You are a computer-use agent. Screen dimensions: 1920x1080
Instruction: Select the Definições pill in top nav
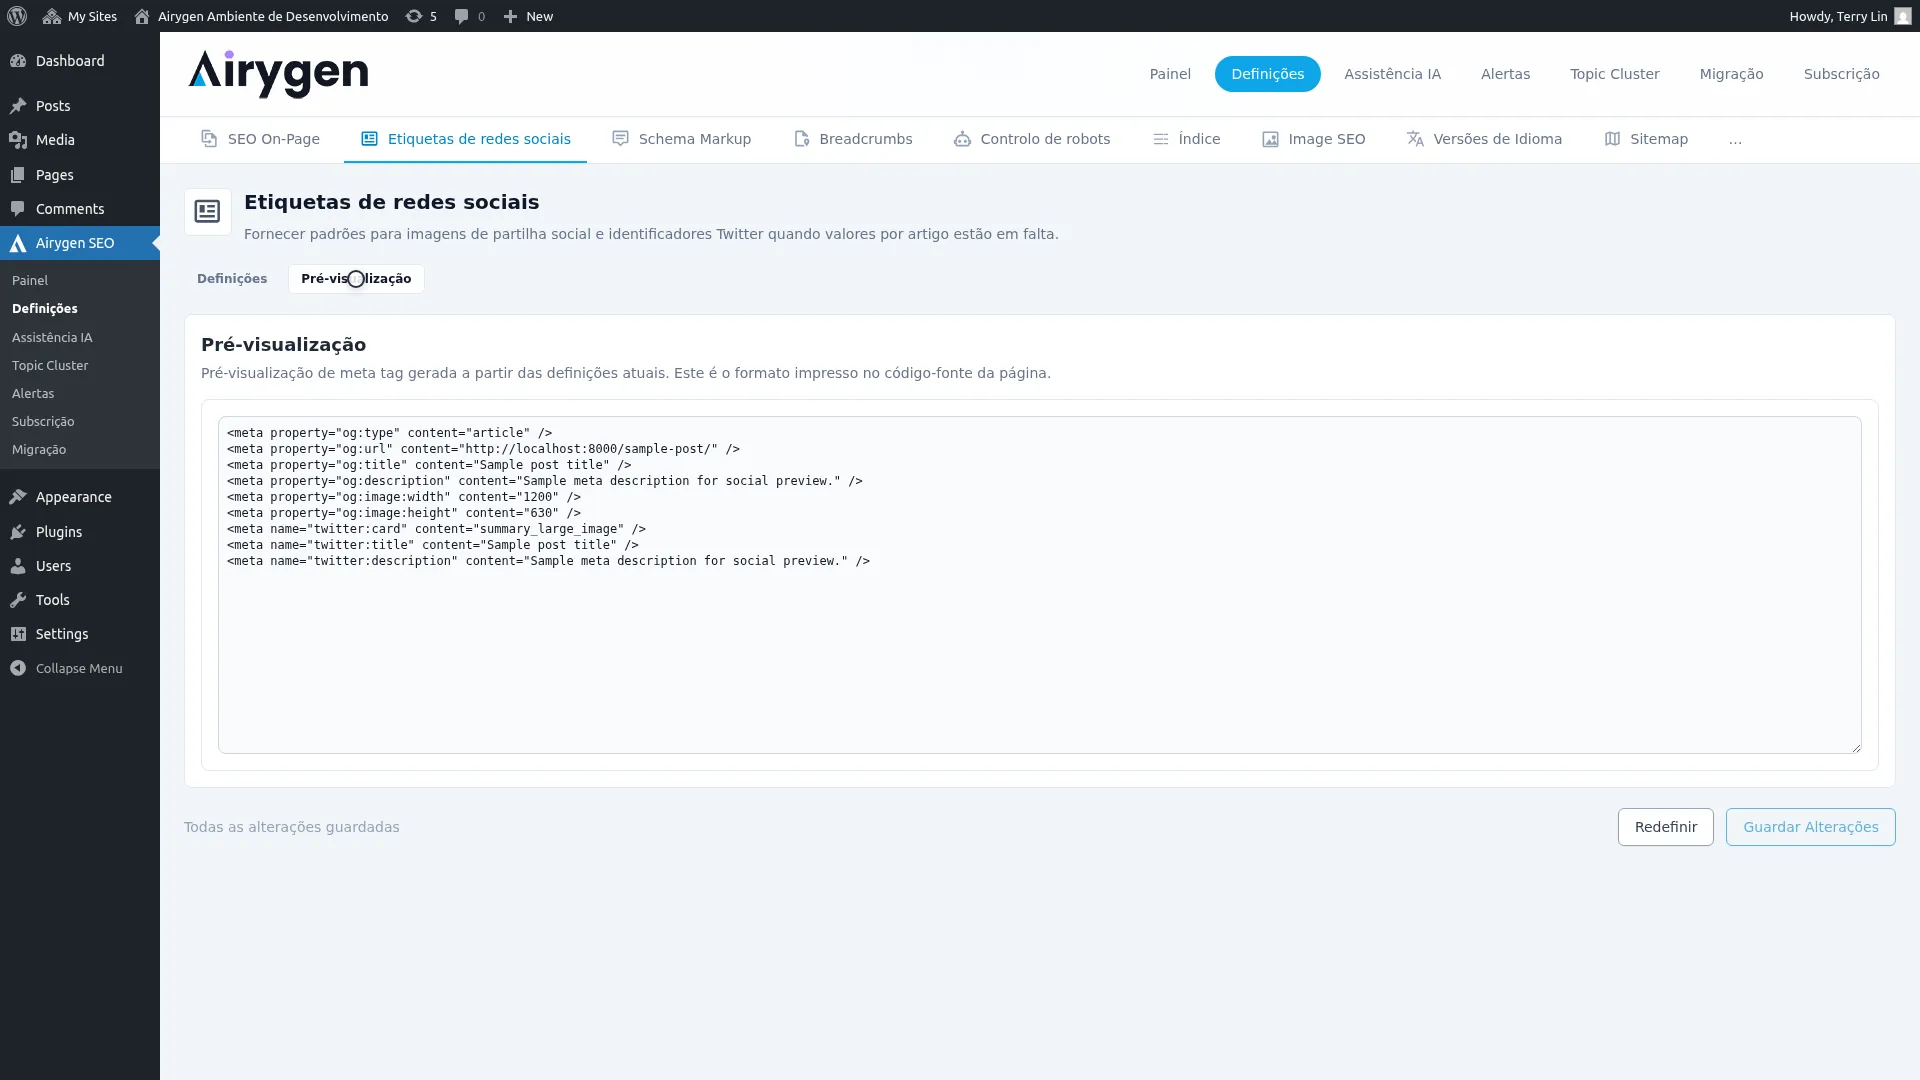(x=1267, y=74)
